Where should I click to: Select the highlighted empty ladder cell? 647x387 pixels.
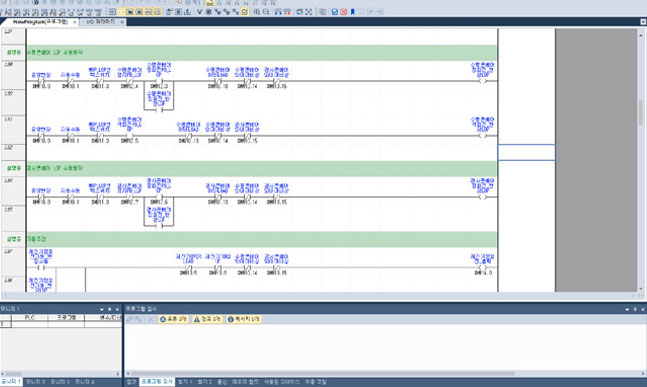527,152
